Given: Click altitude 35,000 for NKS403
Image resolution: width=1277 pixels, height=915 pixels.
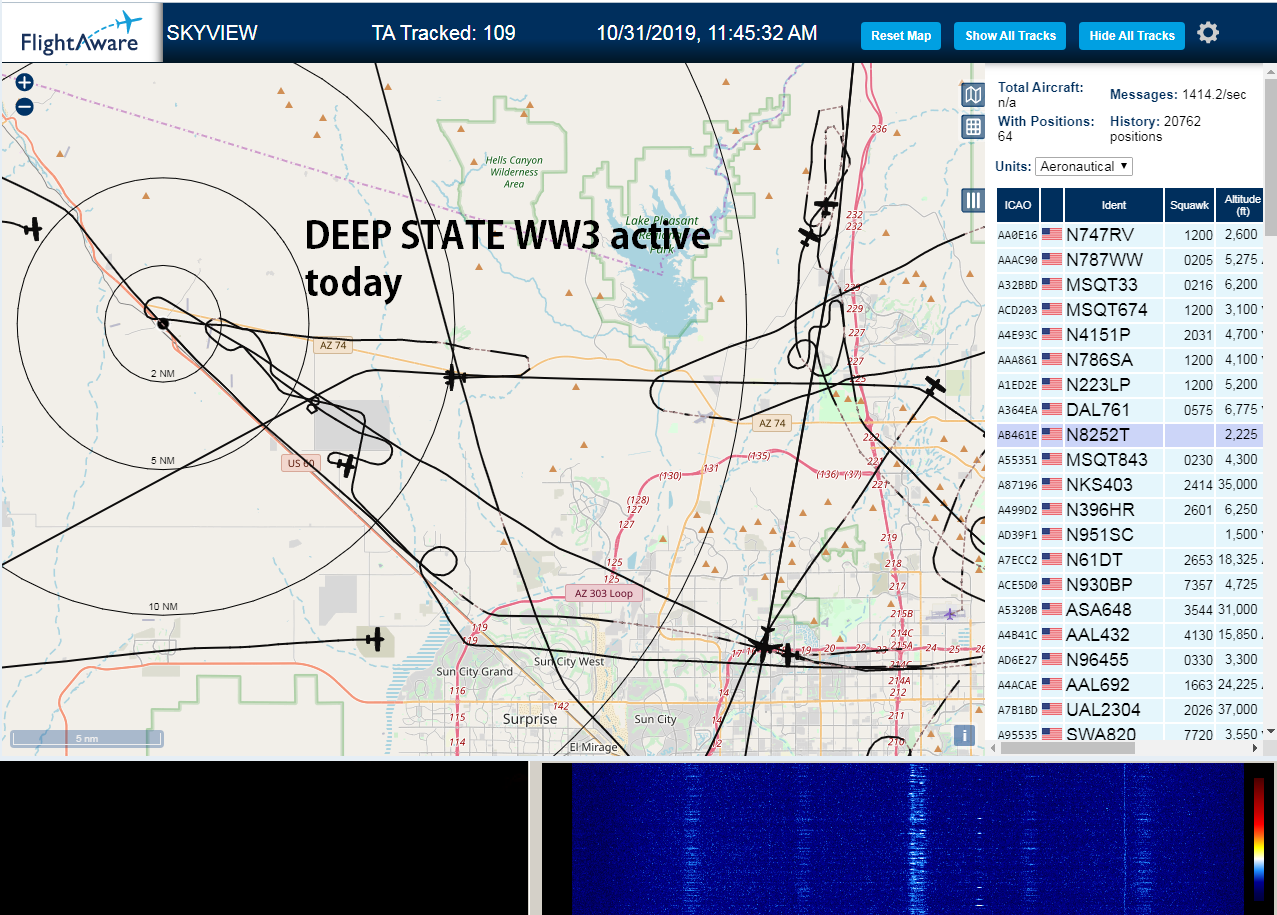Looking at the screenshot, I should [1238, 485].
